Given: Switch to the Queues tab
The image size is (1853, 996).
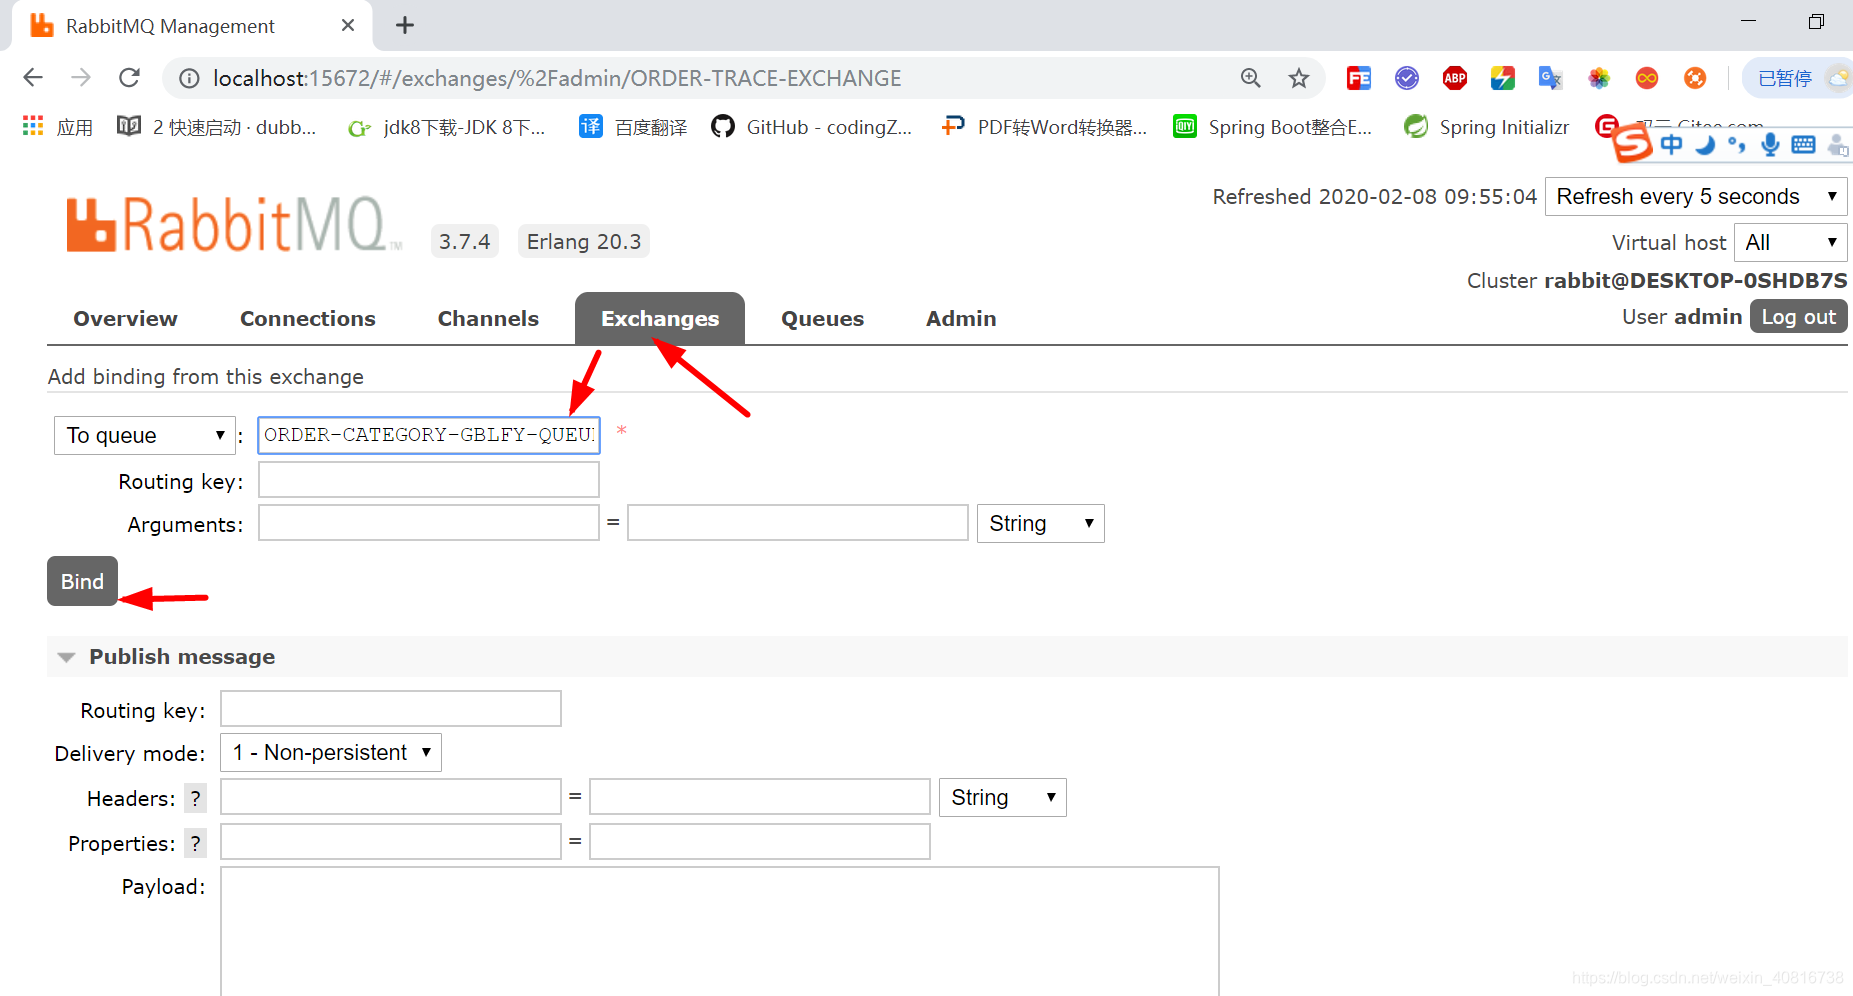Looking at the screenshot, I should tap(822, 318).
